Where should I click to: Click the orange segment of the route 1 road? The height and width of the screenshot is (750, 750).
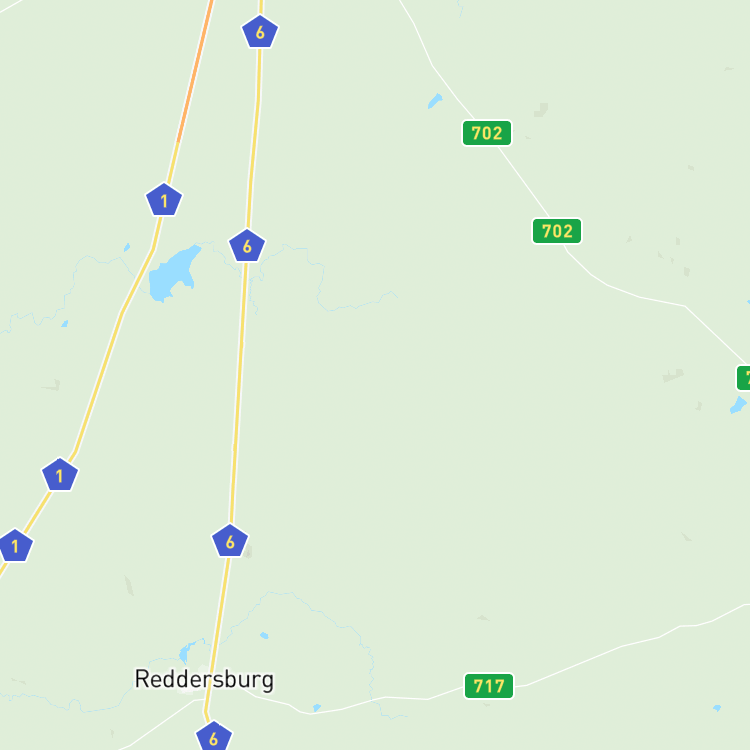tap(195, 71)
